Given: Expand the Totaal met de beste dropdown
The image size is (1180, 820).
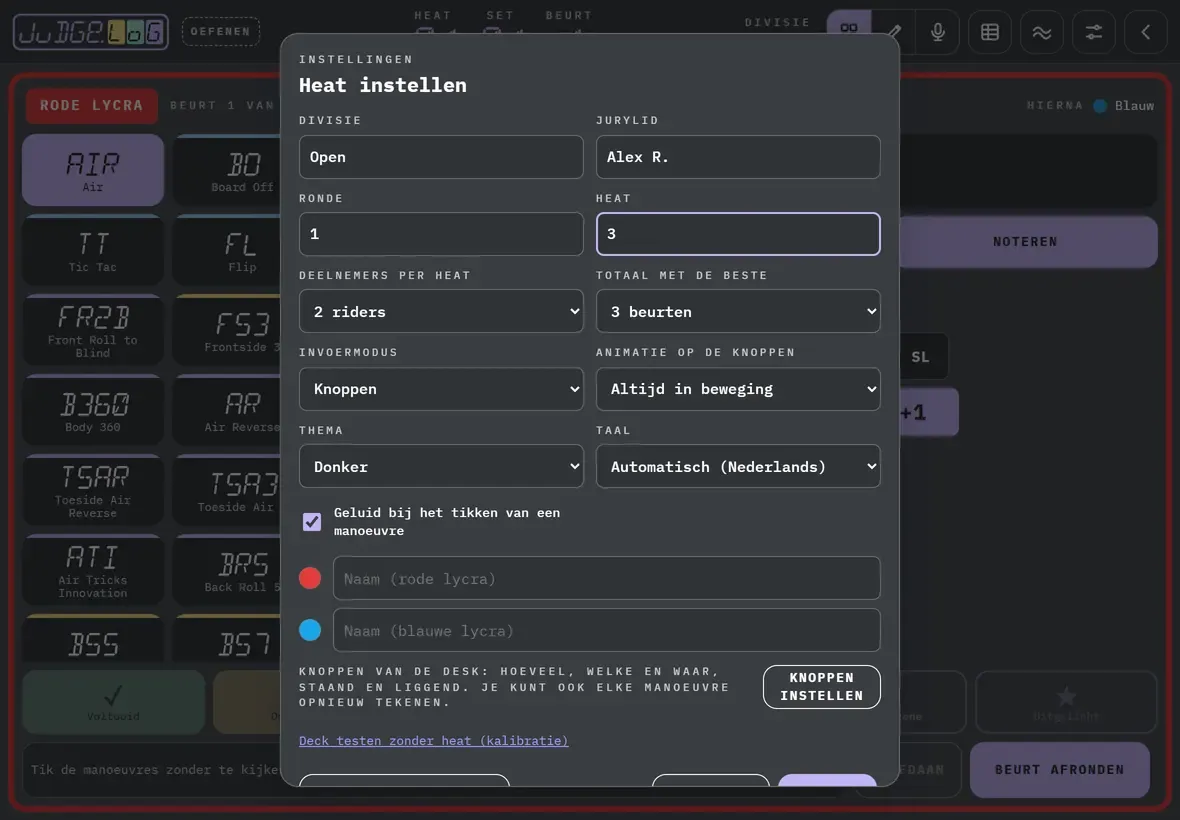Looking at the screenshot, I should pos(738,311).
